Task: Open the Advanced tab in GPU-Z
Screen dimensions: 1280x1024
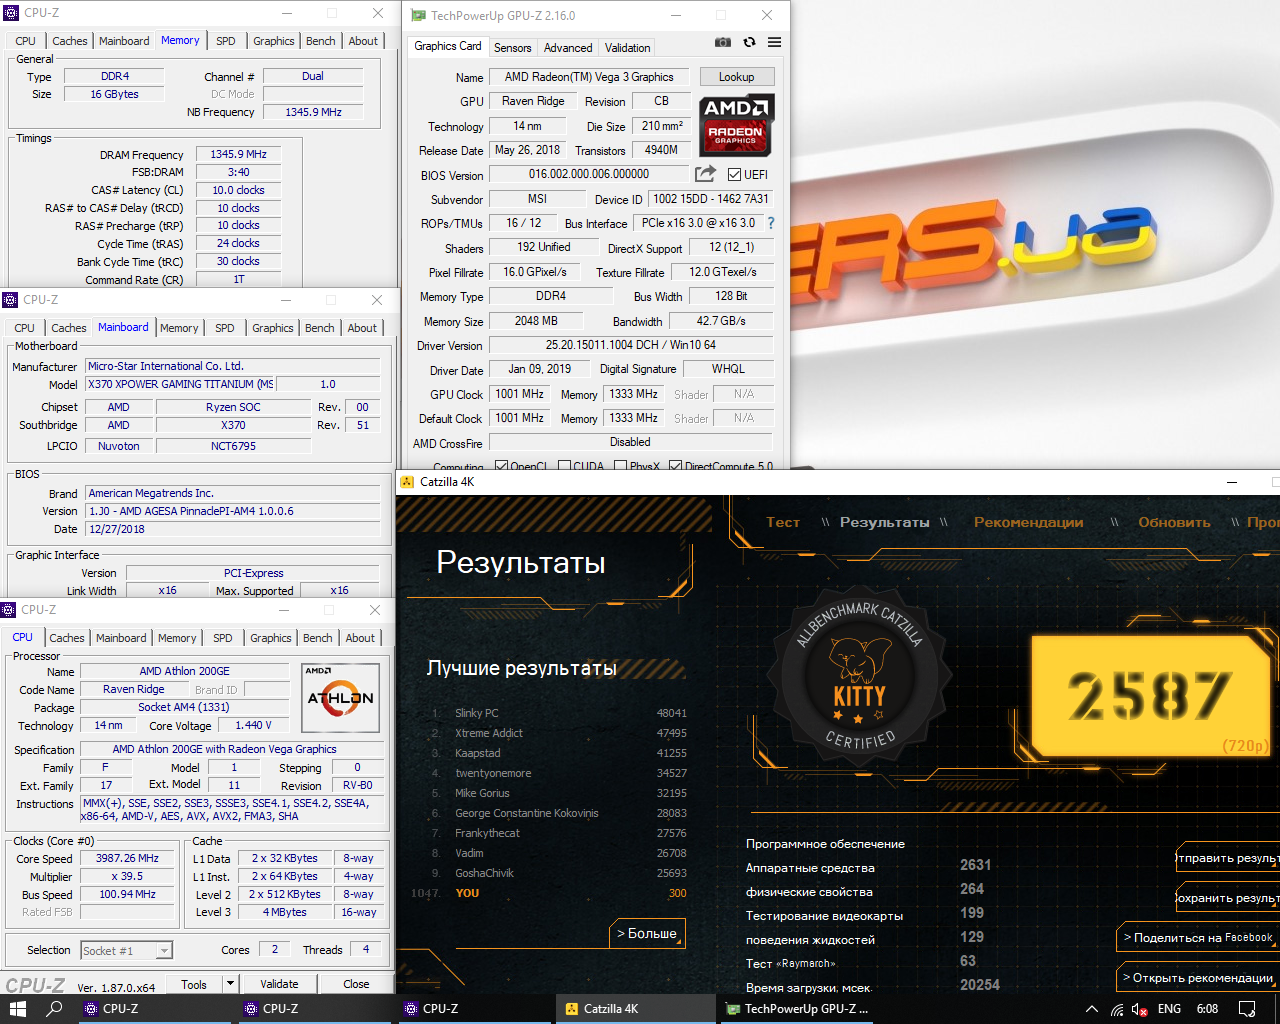Action: (568, 47)
